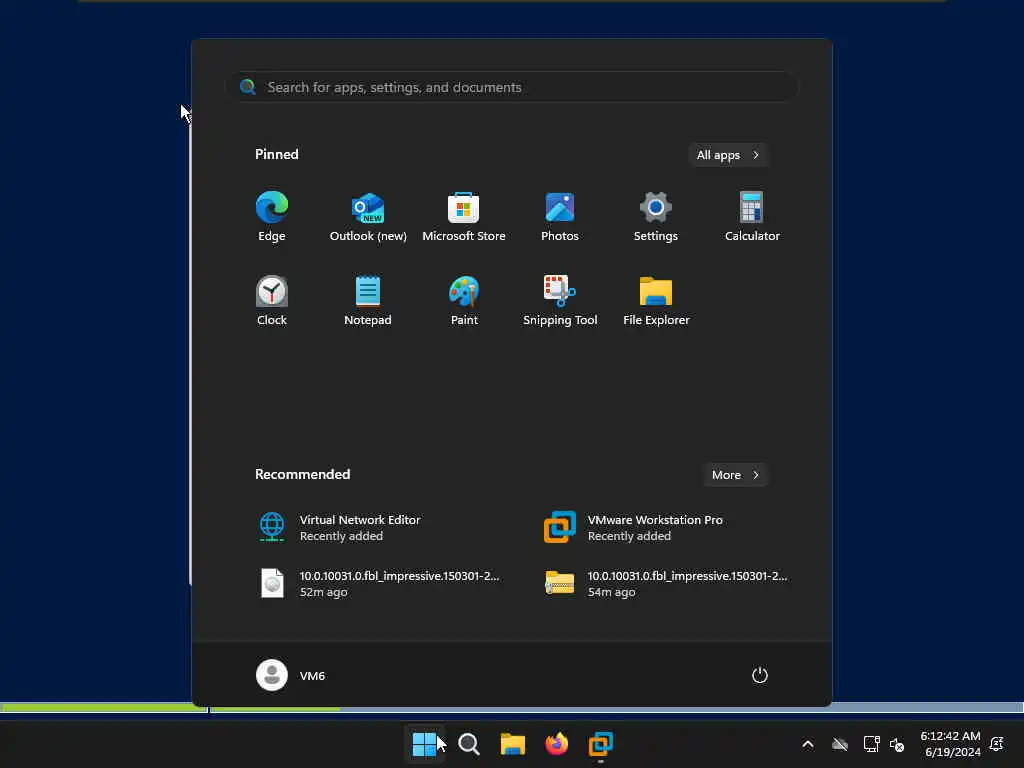Expand the All apps list
1024x768 pixels.
728,155
